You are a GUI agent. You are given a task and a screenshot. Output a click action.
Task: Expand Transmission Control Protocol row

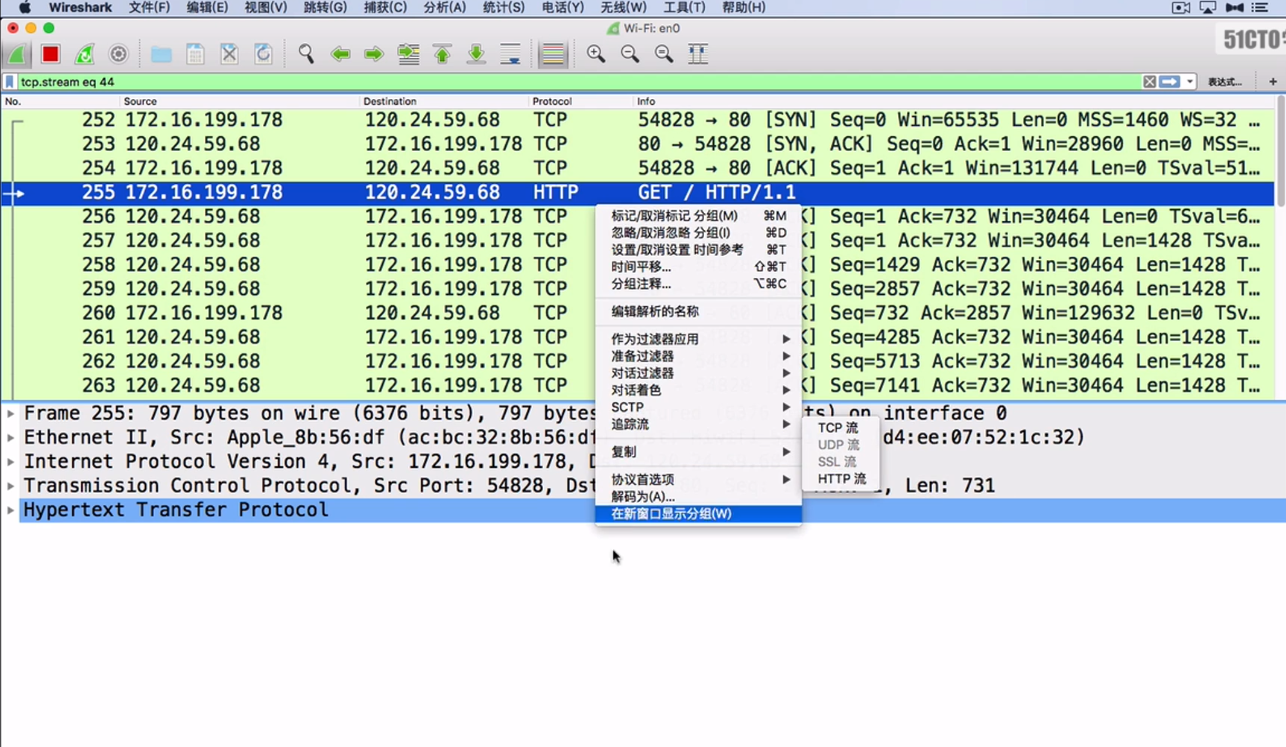click(x=10, y=485)
